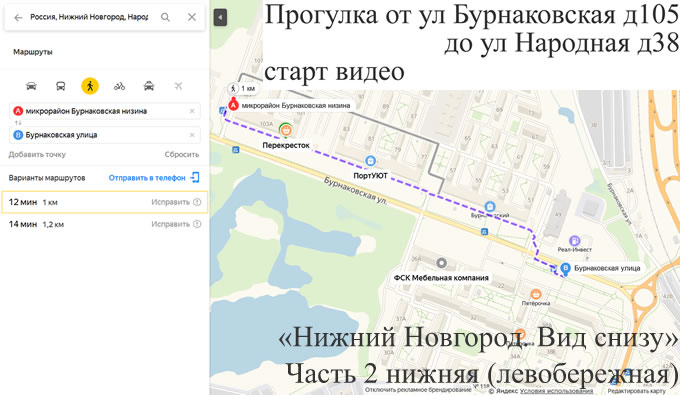Screen dimensions: 680x395
Task: Click the back arrow in search bar
Action: click(x=18, y=17)
